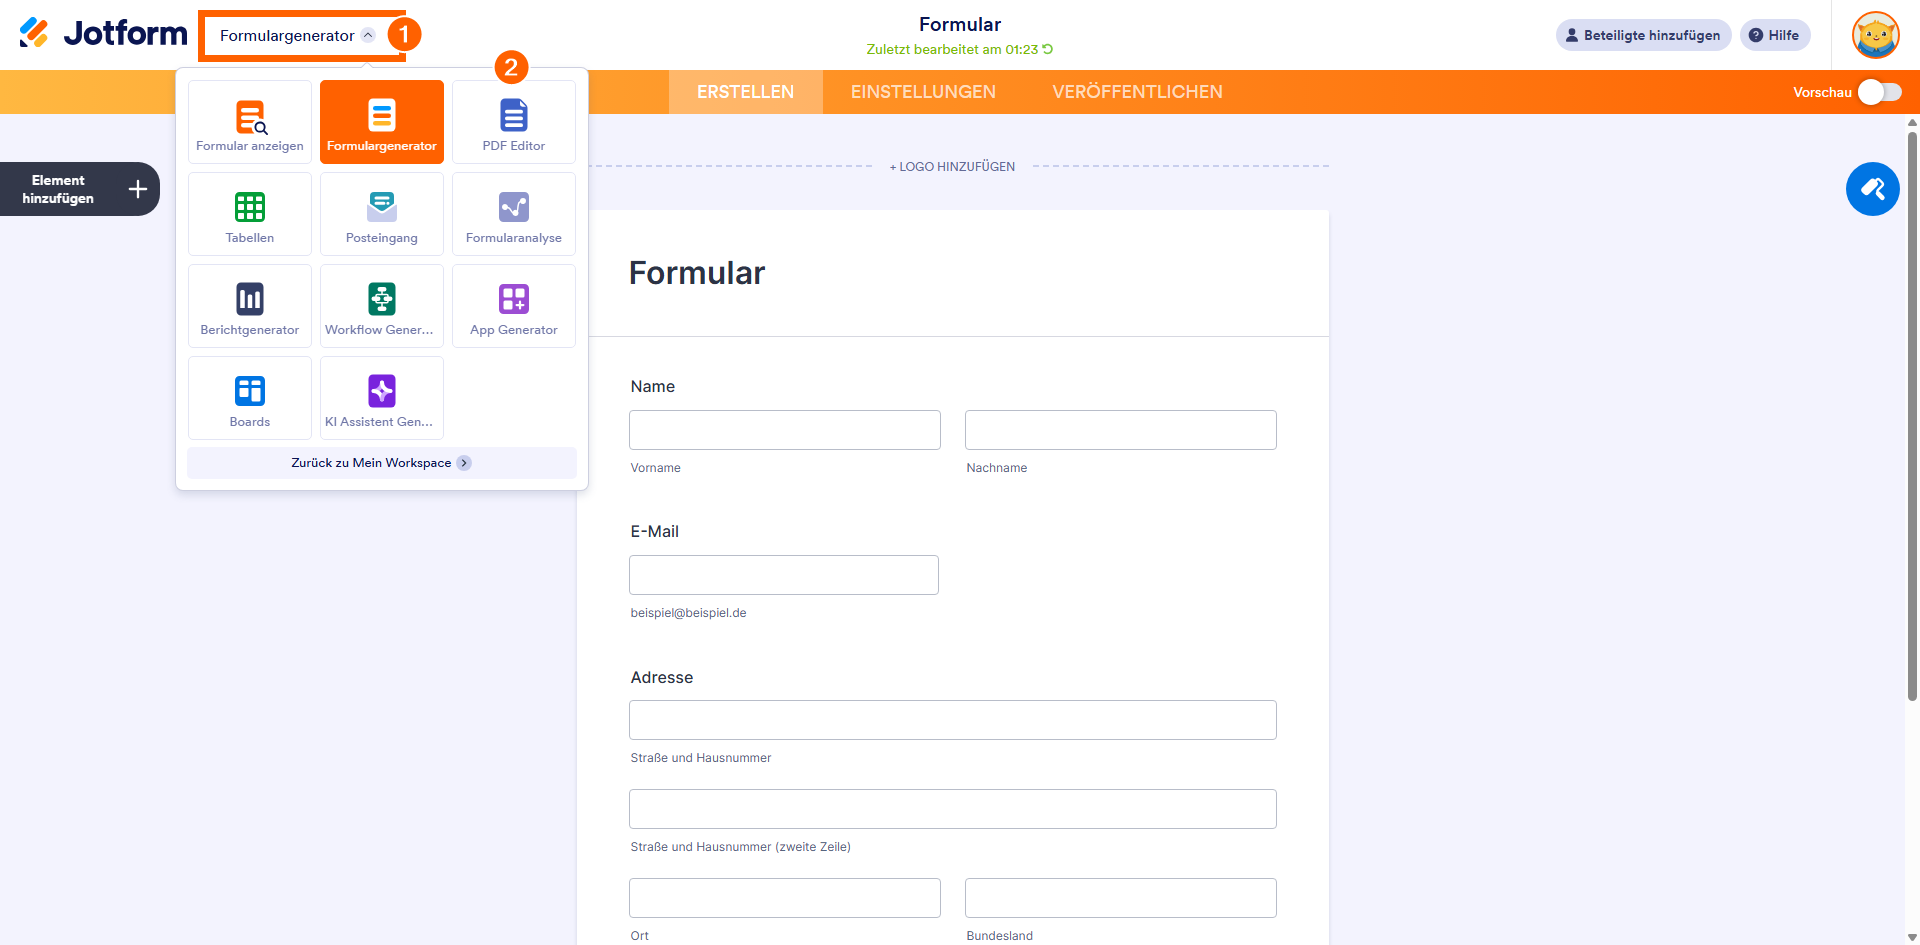
Task: Toggle the Vorschau preview switch
Action: pyautogui.click(x=1880, y=92)
